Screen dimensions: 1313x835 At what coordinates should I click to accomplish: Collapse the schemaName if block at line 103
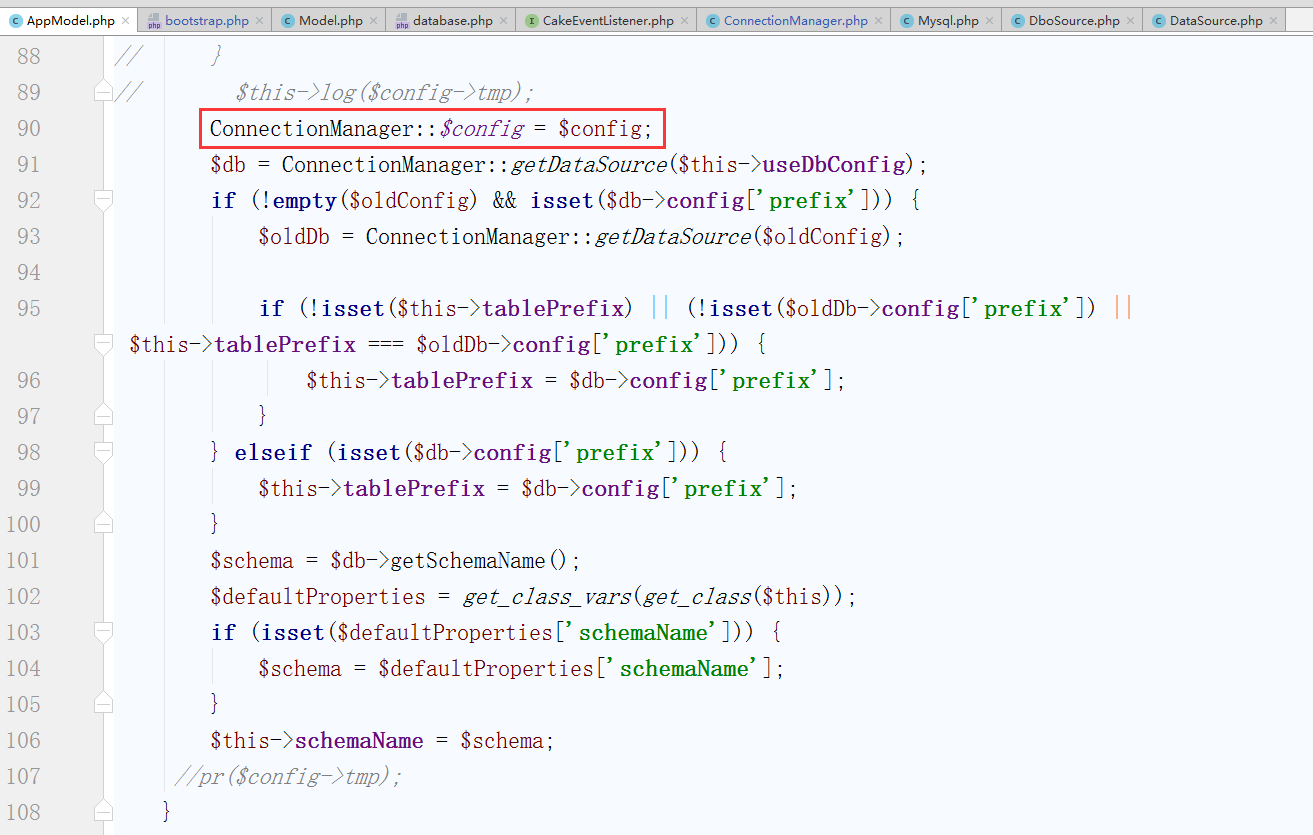(103, 632)
